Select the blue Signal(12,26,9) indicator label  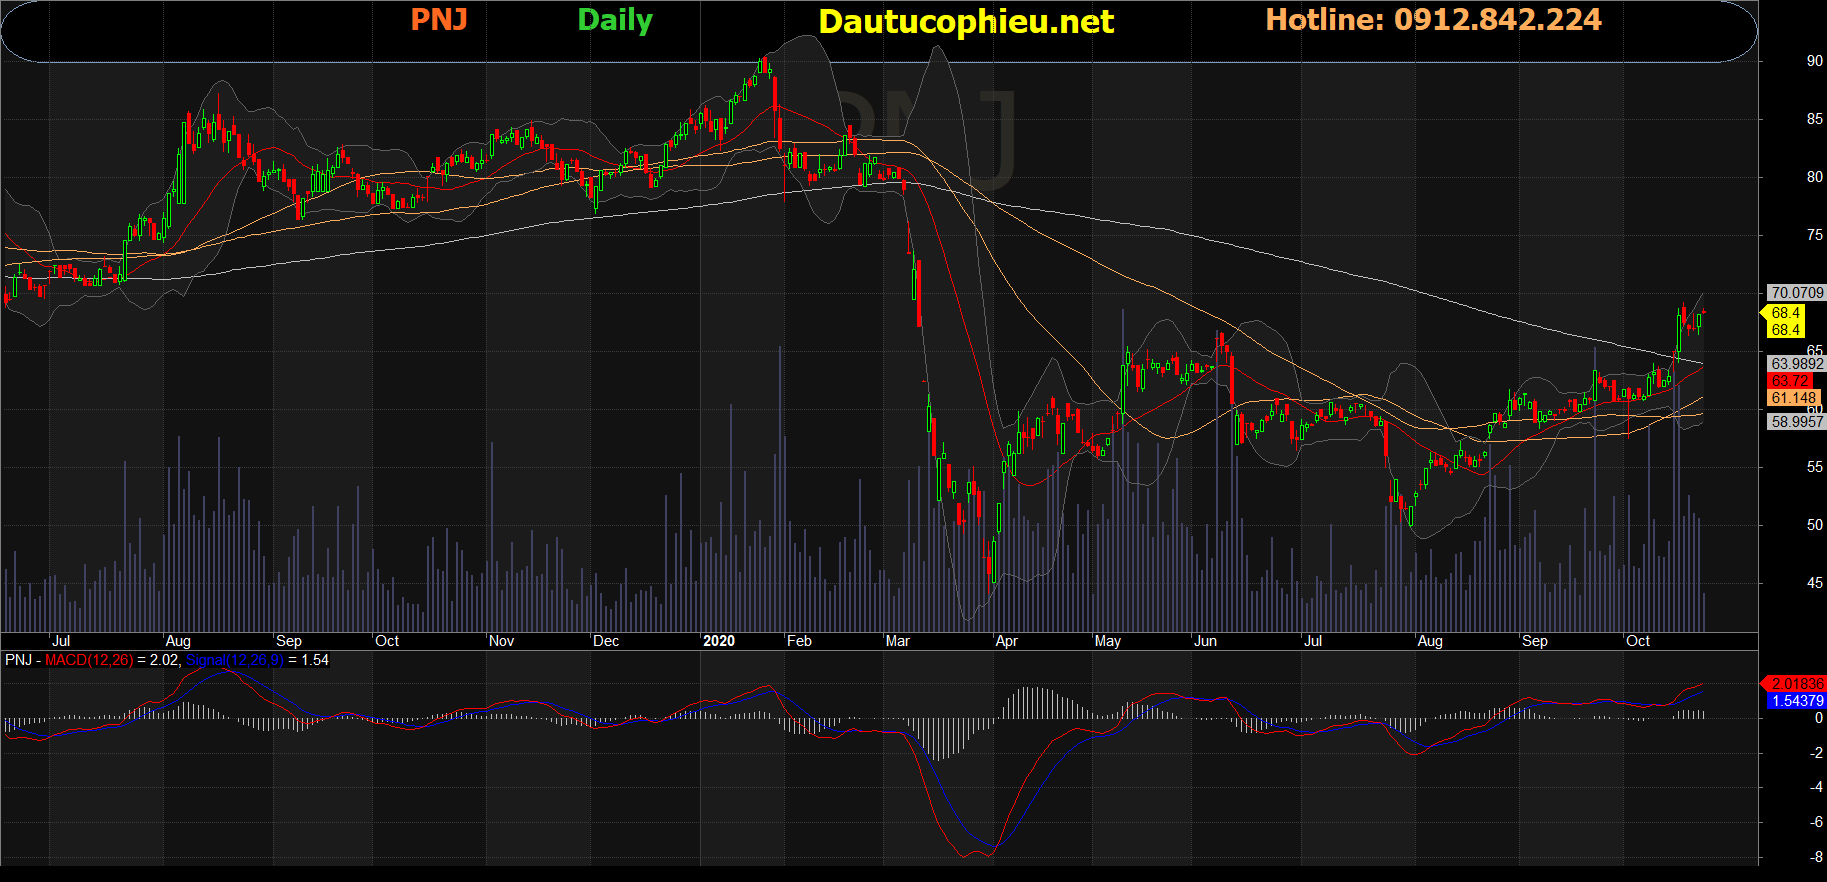(234, 660)
